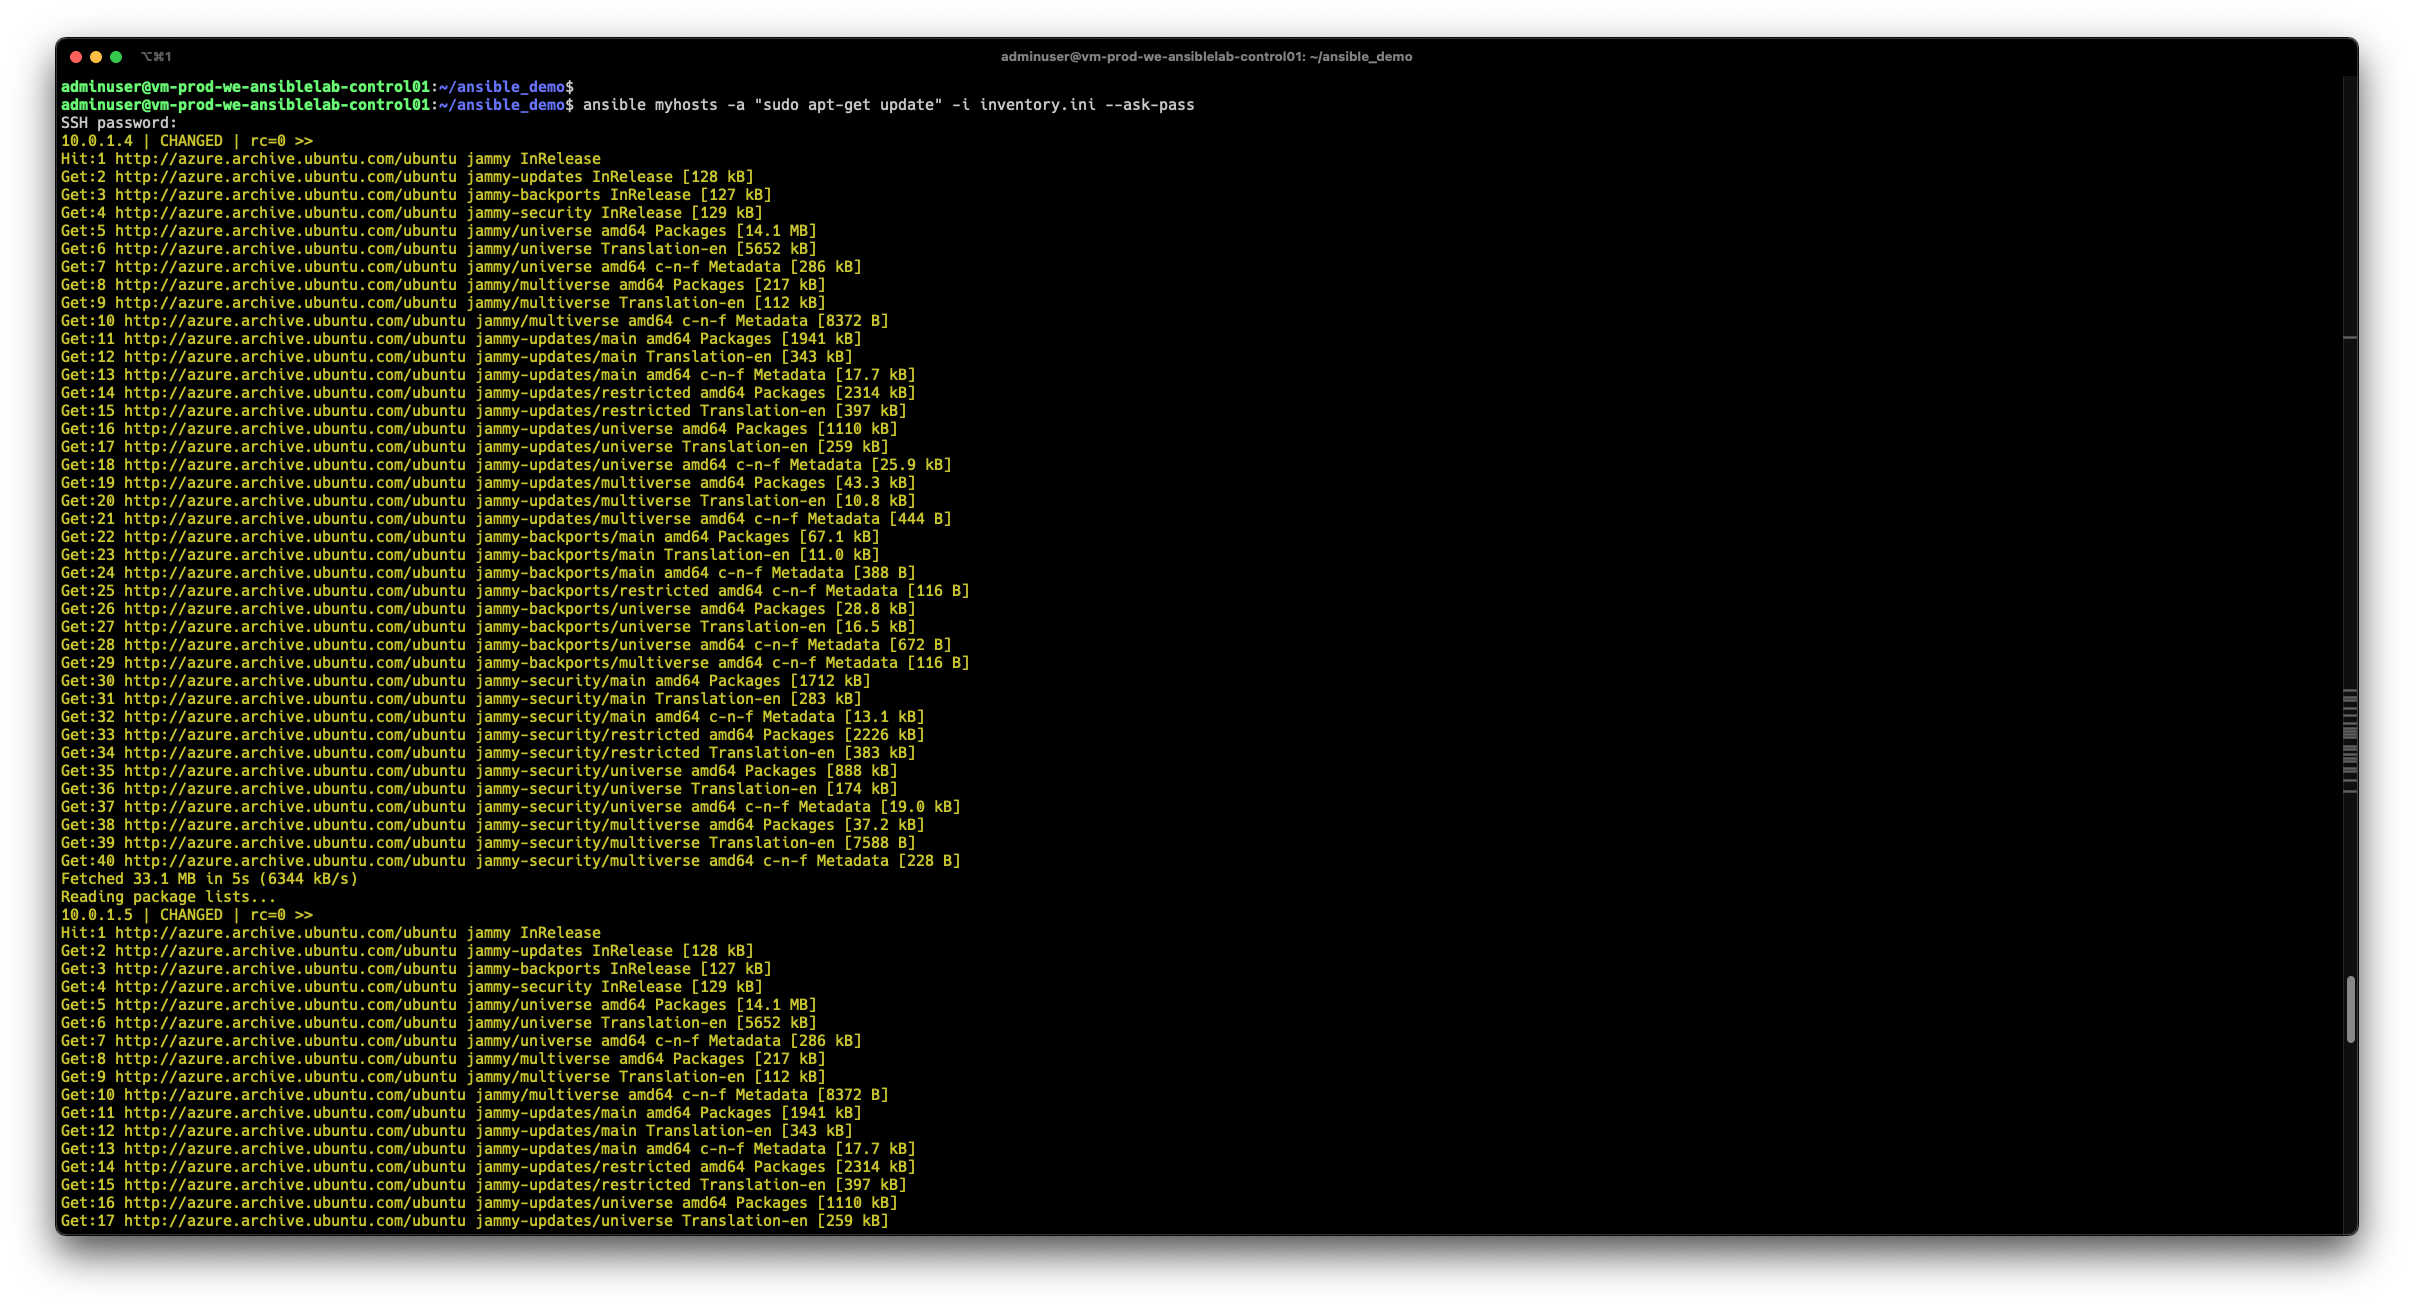Click the red close window button

(76, 57)
